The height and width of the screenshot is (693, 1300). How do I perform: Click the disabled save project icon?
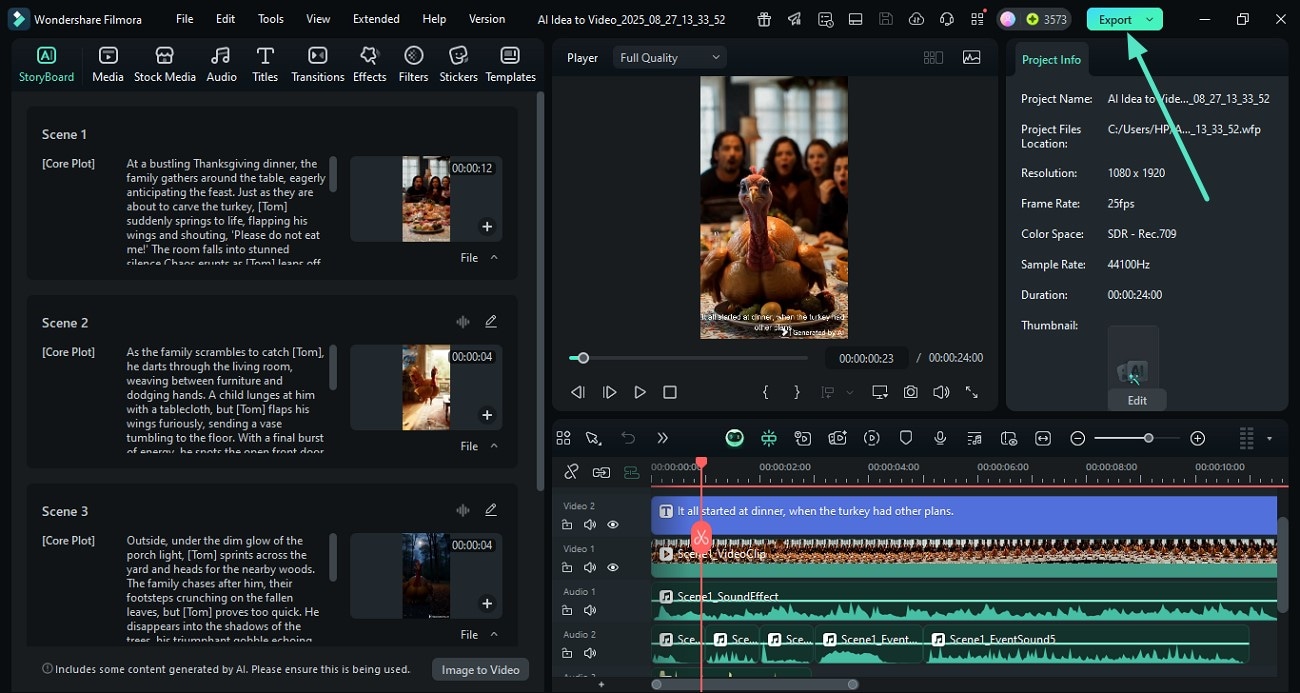(x=886, y=19)
